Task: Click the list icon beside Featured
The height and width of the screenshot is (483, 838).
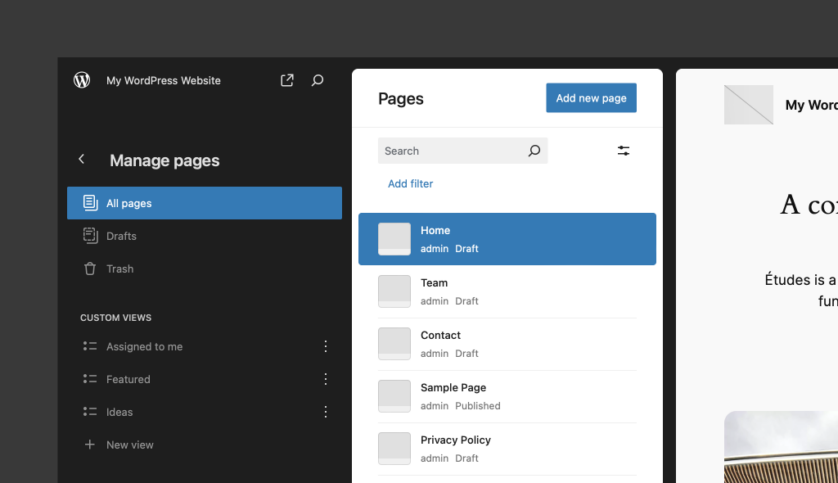Action: (90, 379)
